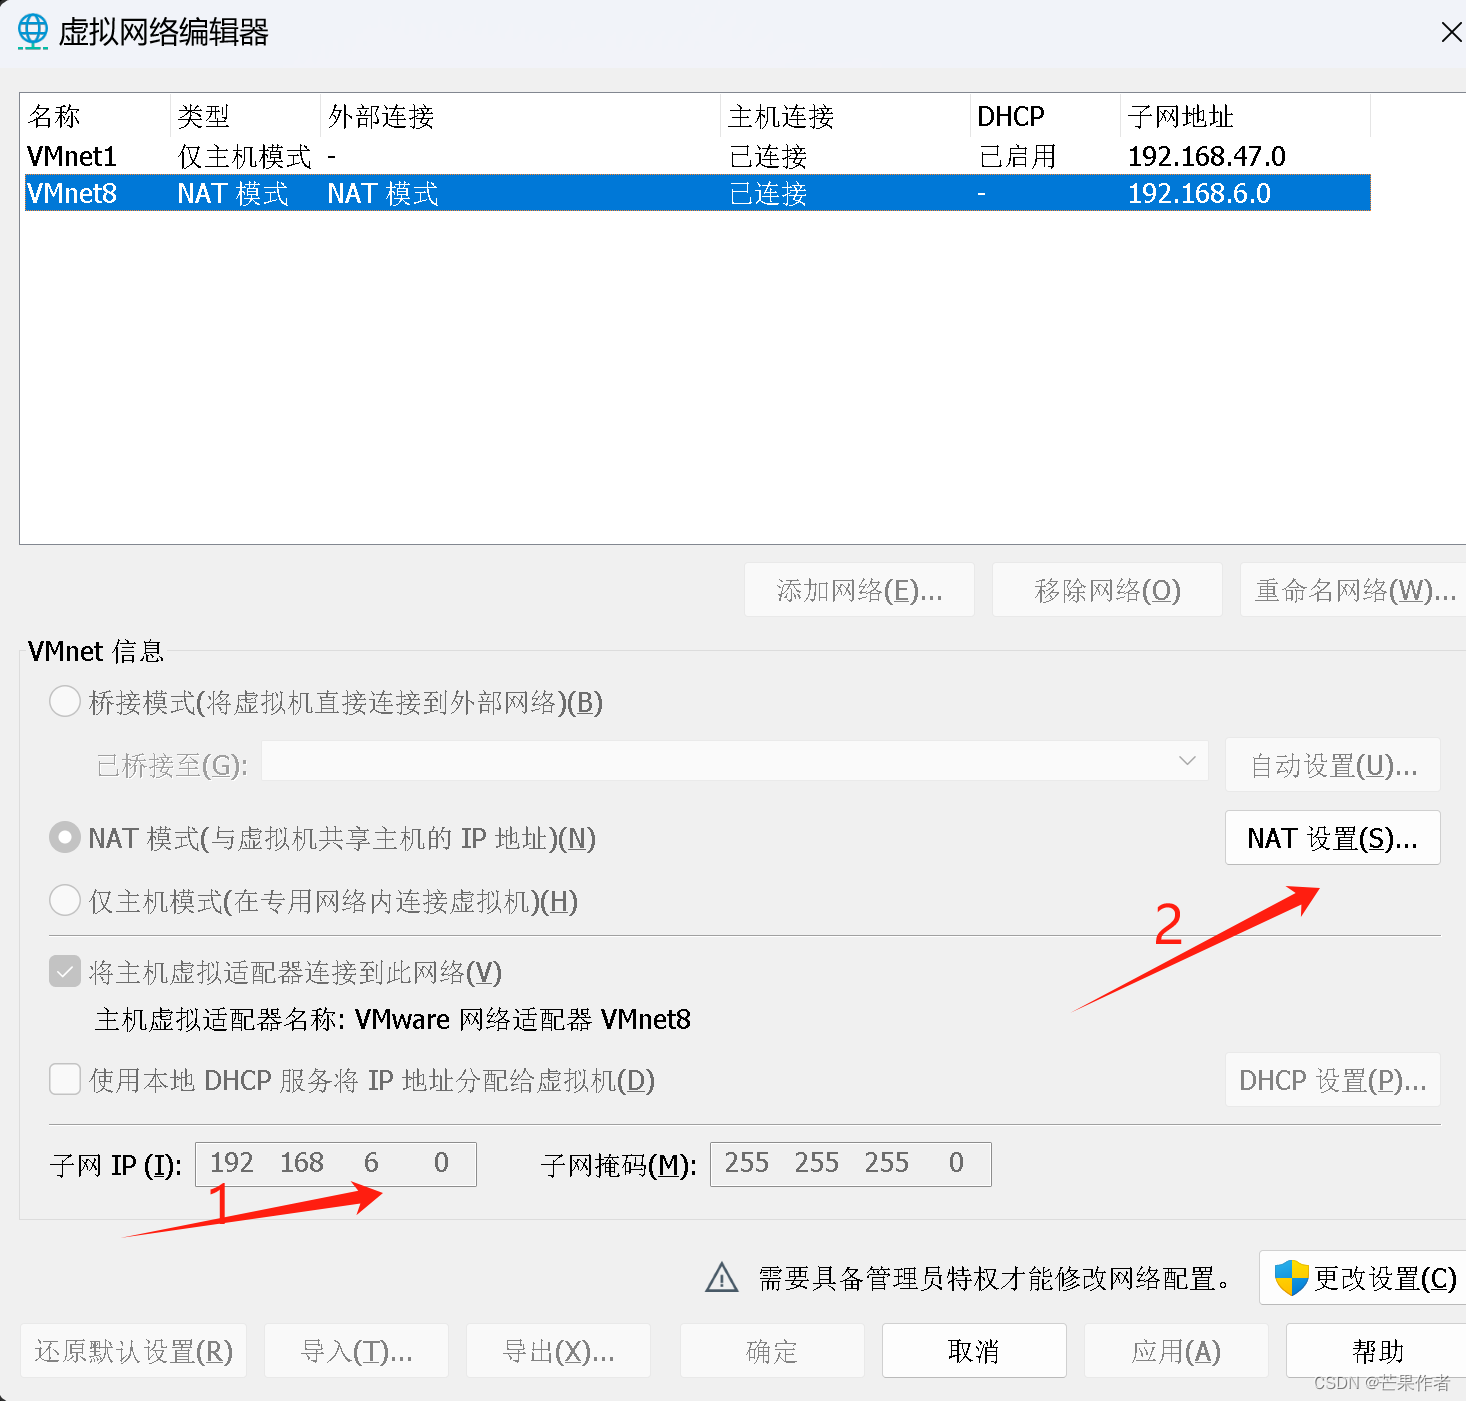Click the third octet 6 of 子网 IP
Viewport: 1466px width, 1401px height.
(371, 1163)
